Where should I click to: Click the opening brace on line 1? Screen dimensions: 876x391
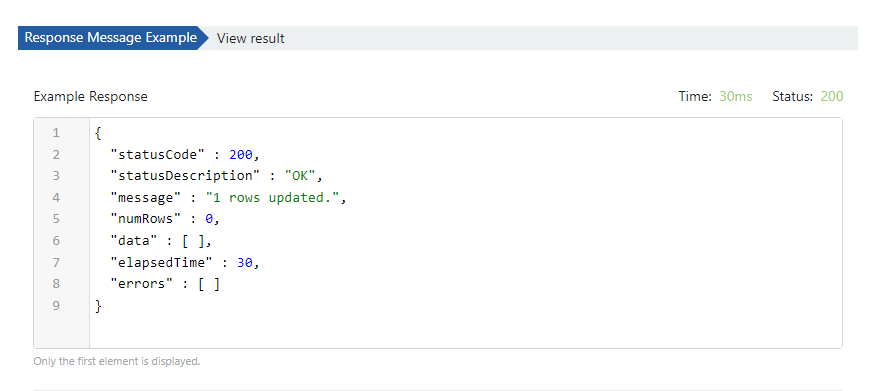click(x=99, y=133)
